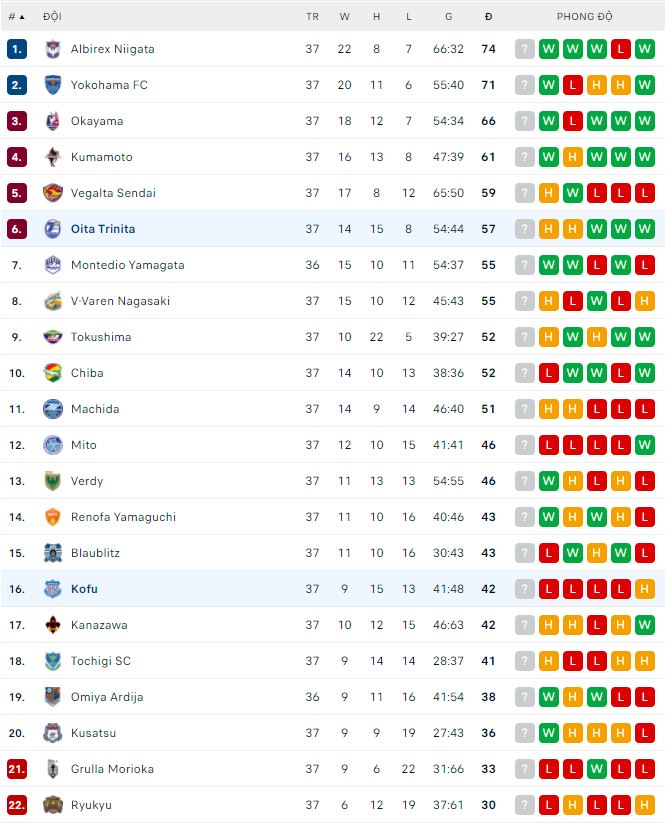Screen dimensions: 672x824
Task: Click the rank 22 red position badge
Action: [x=16, y=805]
